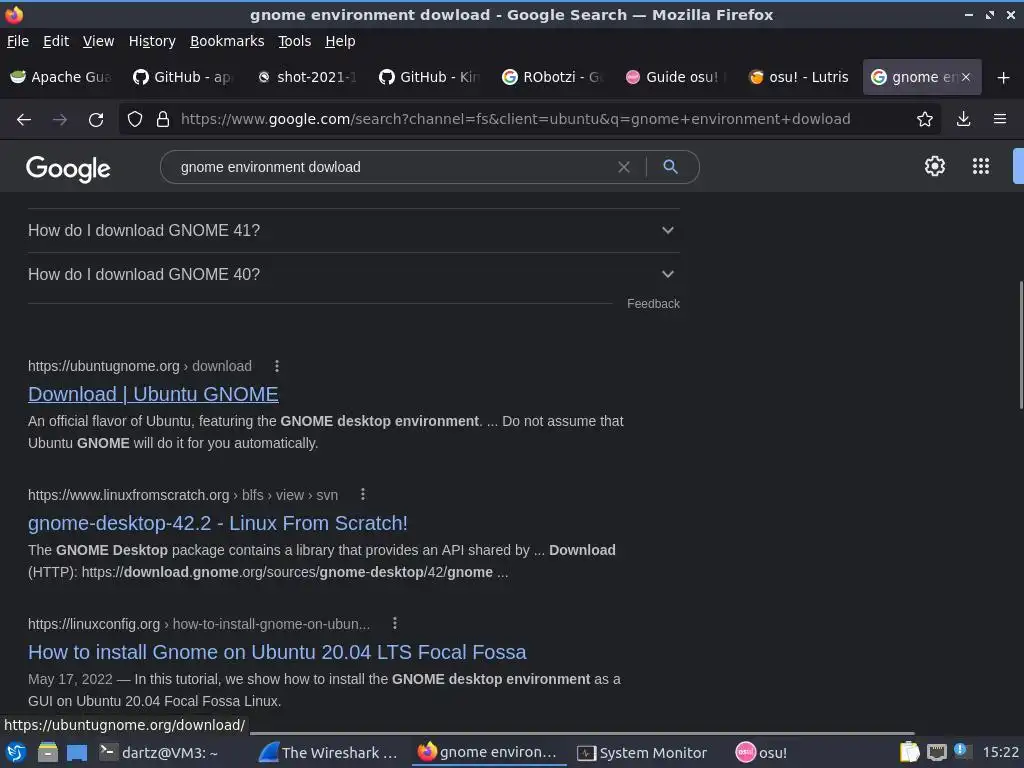Close the gnome environment tab
The width and height of the screenshot is (1024, 768).
pos(965,77)
